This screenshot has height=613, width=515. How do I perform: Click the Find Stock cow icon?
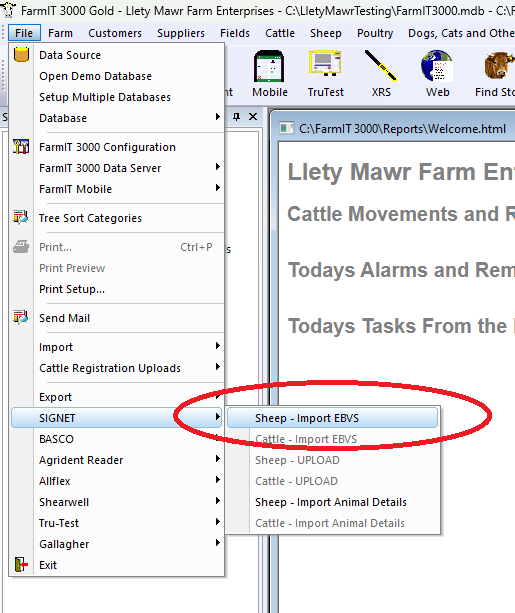pyautogui.click(x=499, y=66)
